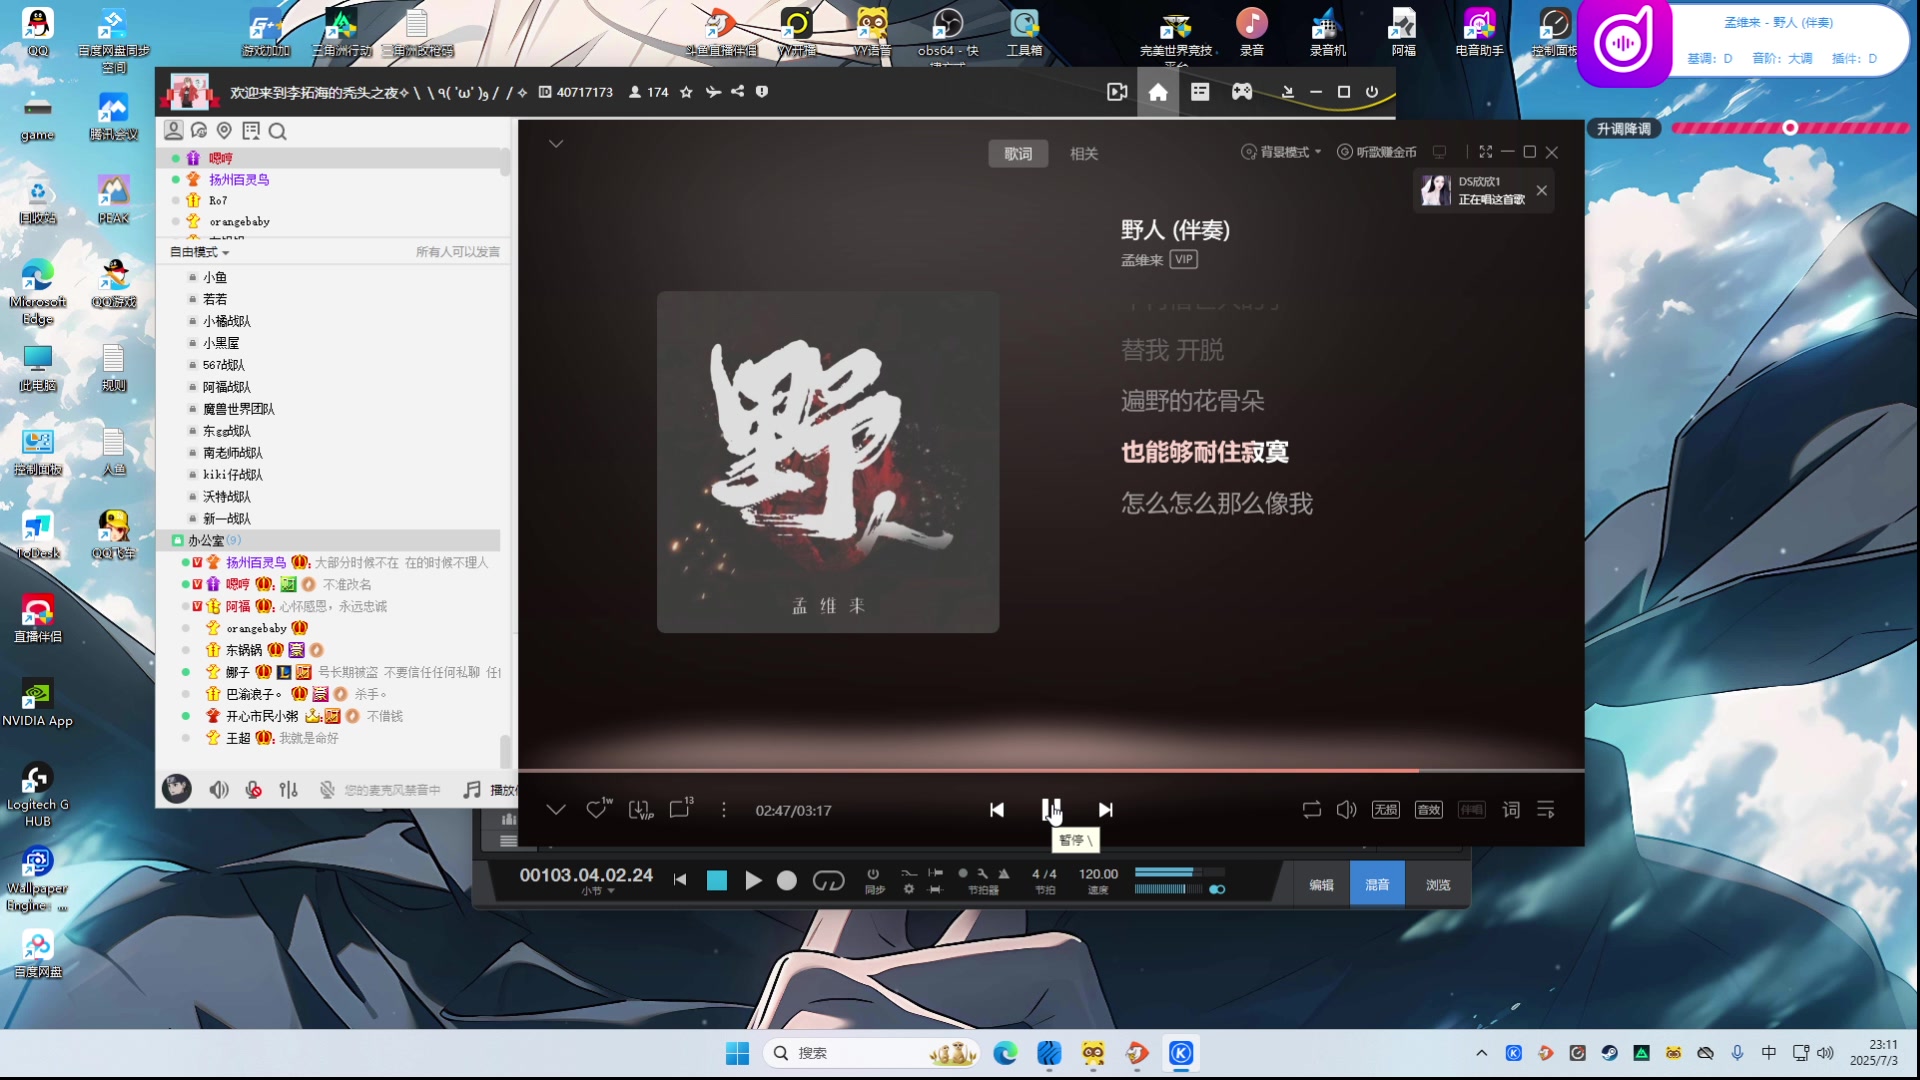Select the 无损 lossless quality button
This screenshot has width=1920, height=1080.
pos(1386,810)
